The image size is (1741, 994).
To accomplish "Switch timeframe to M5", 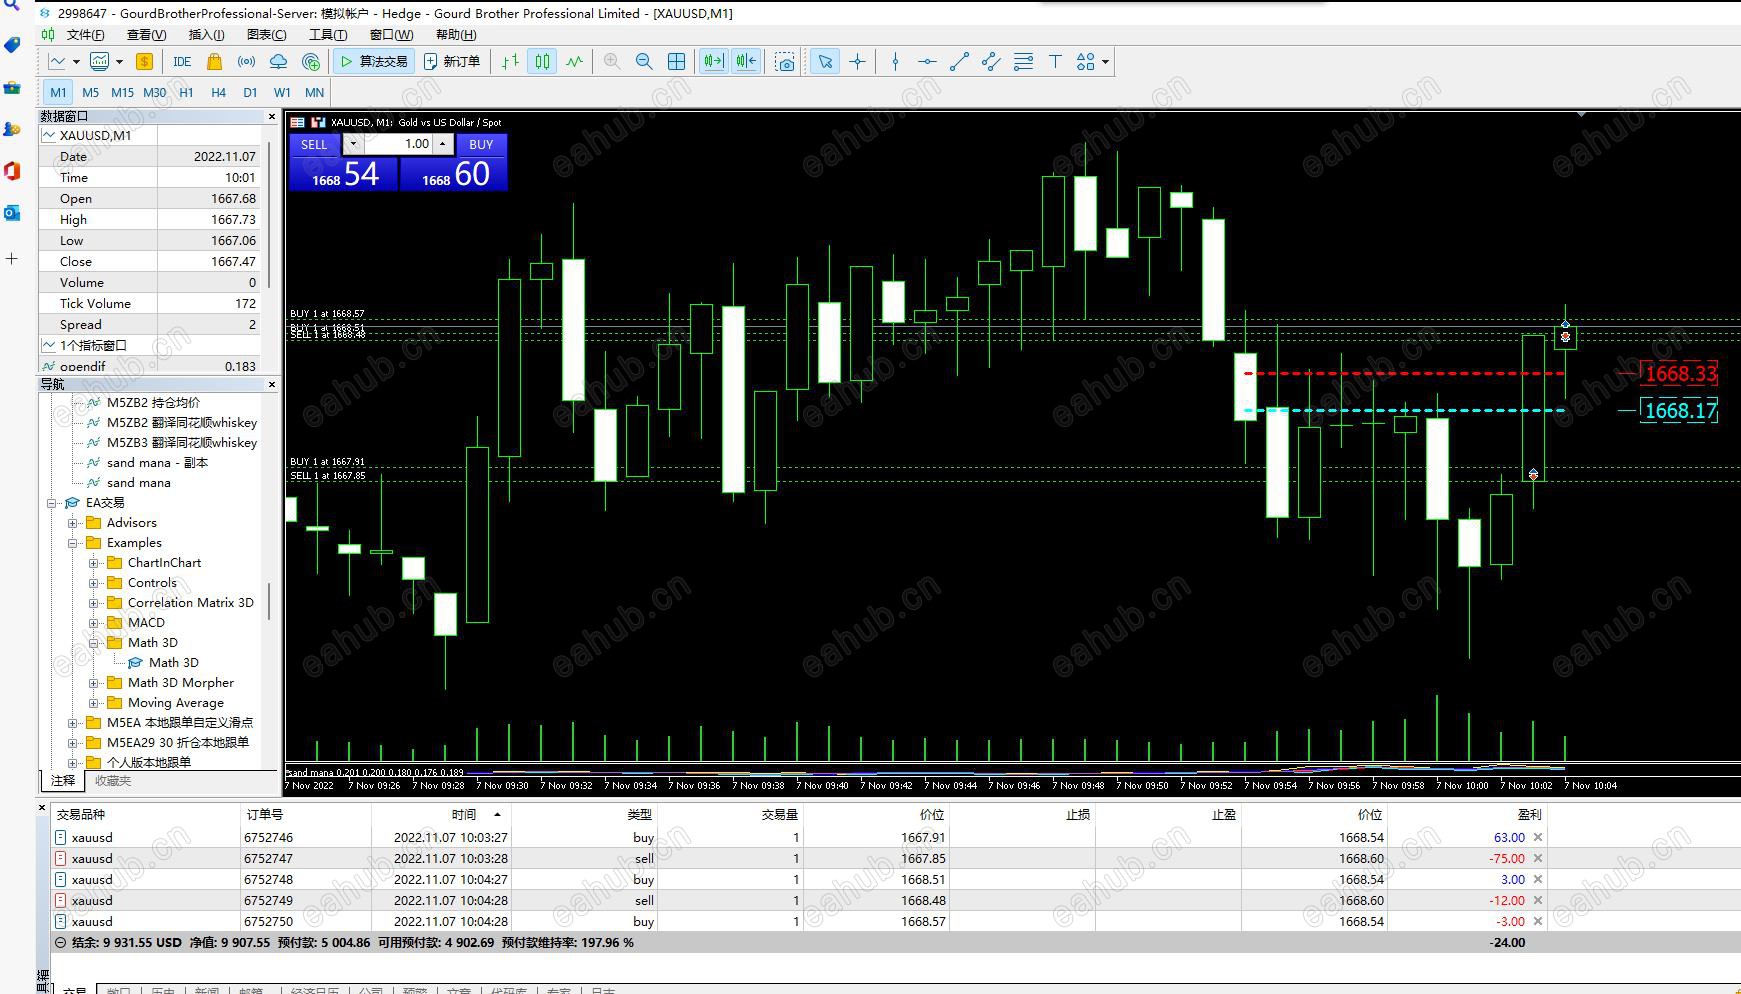I will [91, 92].
